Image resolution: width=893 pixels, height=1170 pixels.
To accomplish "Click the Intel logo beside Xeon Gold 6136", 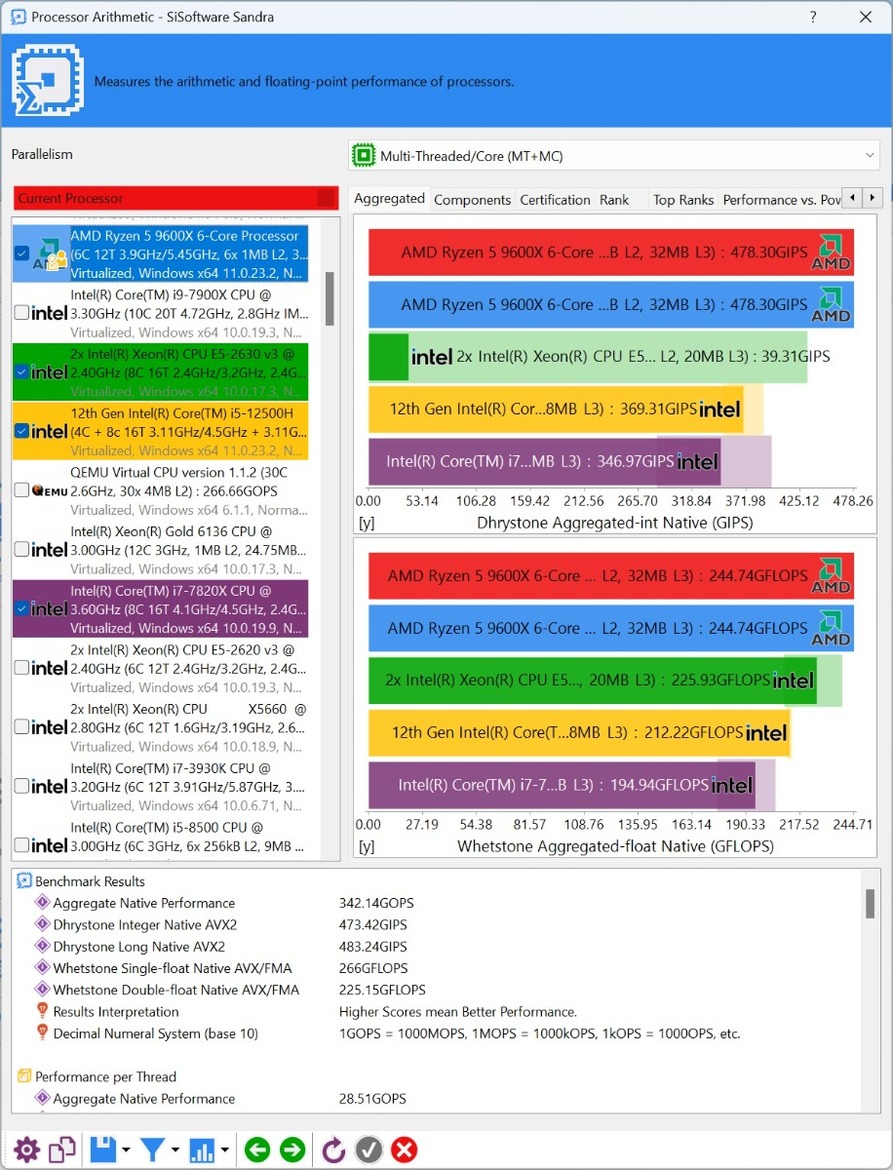I will 50,549.
